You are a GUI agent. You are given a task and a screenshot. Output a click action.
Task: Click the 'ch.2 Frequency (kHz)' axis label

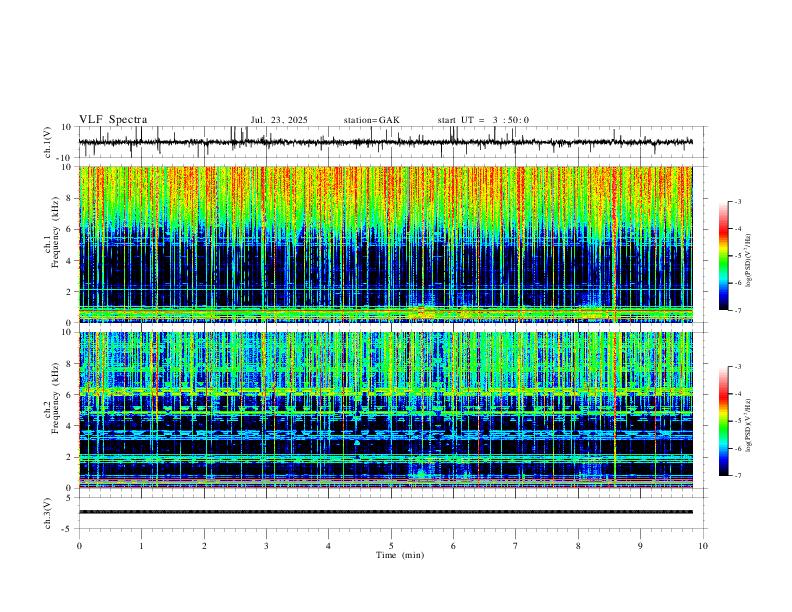tap(52, 398)
